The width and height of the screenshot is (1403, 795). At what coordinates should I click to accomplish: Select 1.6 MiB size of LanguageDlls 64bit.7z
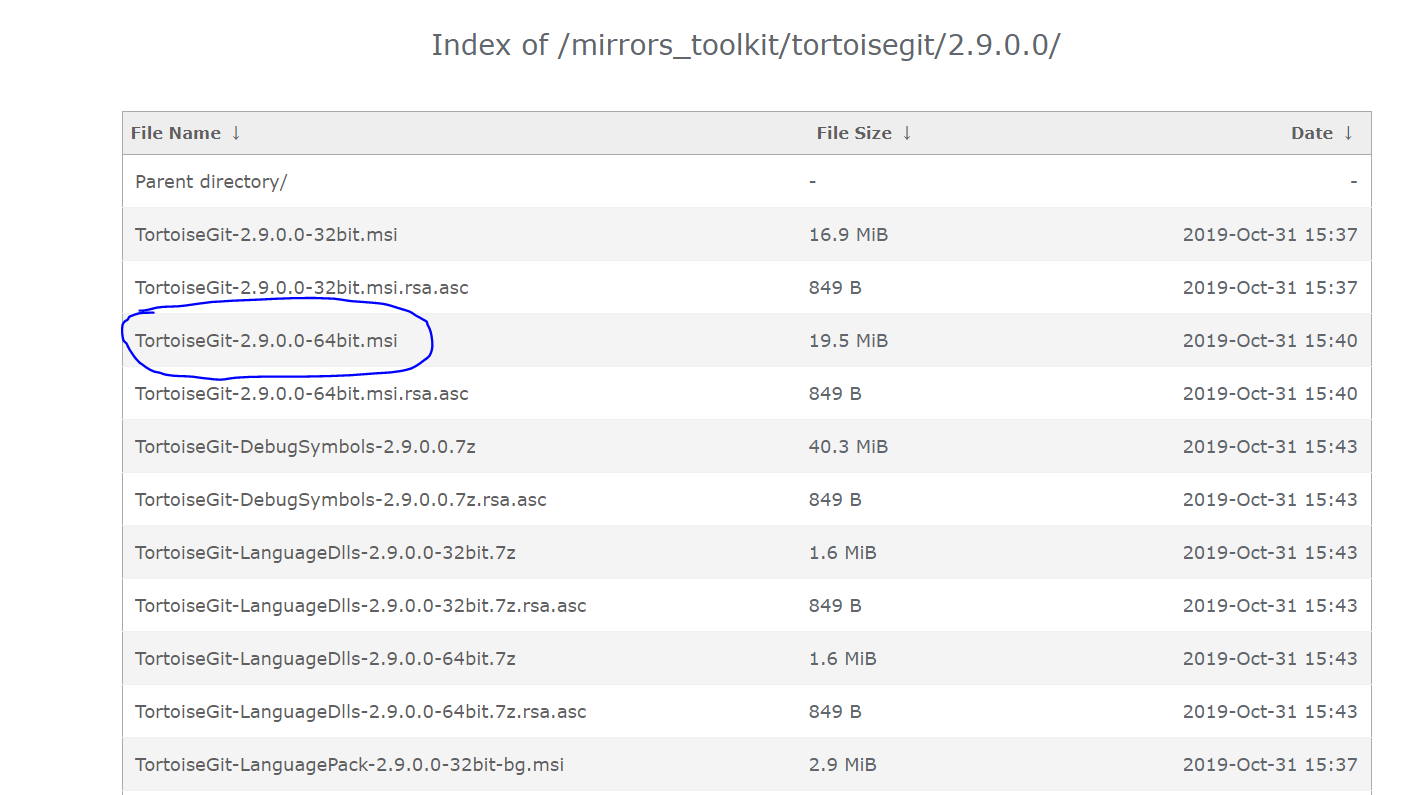click(843, 659)
